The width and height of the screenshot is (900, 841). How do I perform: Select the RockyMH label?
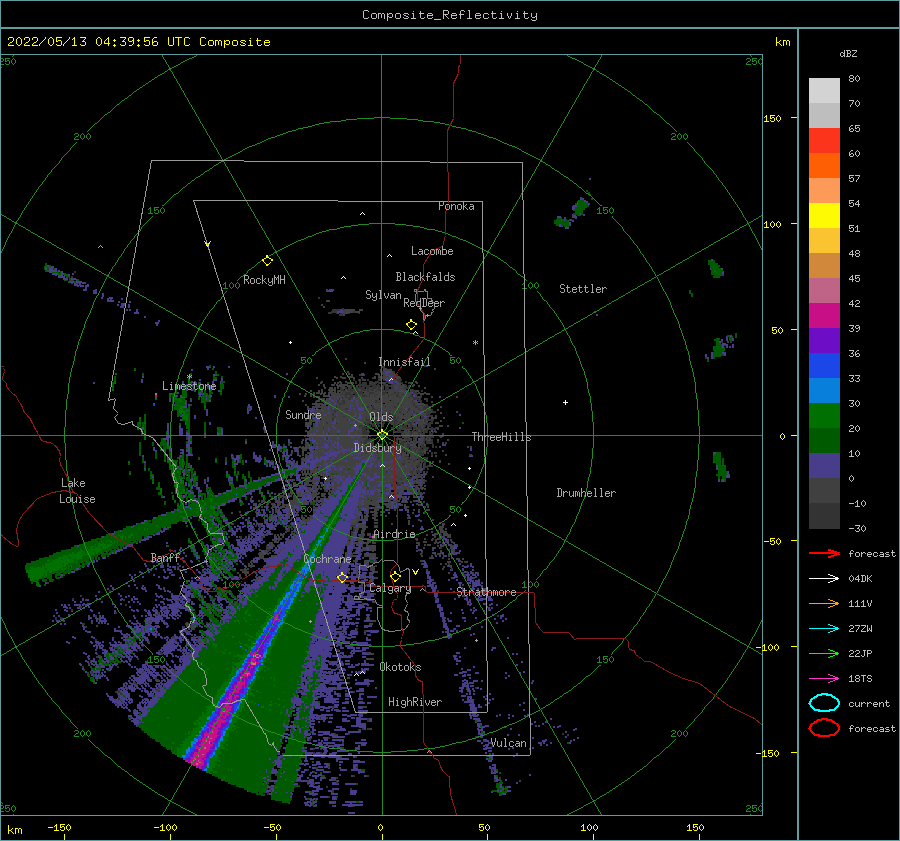pos(264,280)
